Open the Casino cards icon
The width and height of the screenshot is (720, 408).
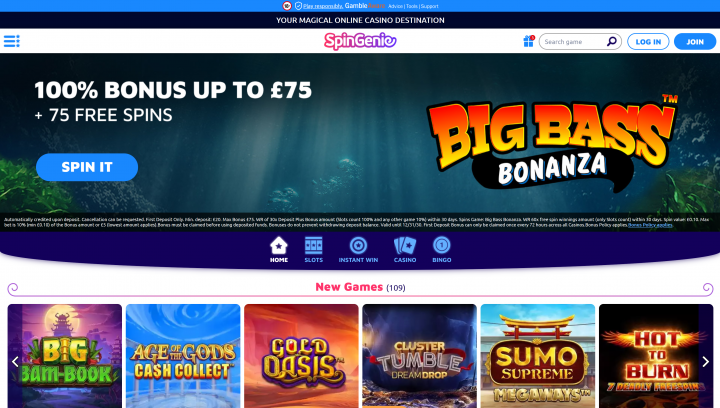pos(405,250)
